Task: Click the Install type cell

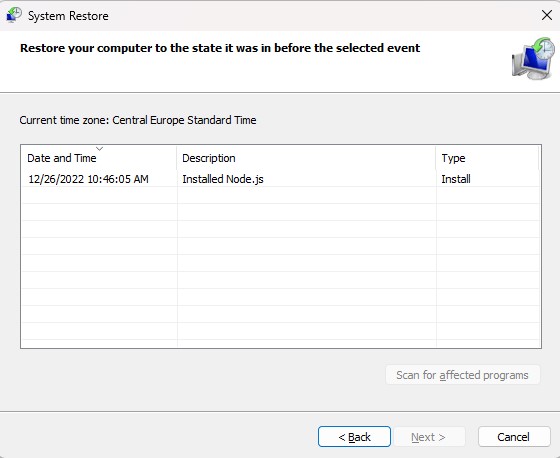Action: pyautogui.click(x=456, y=179)
